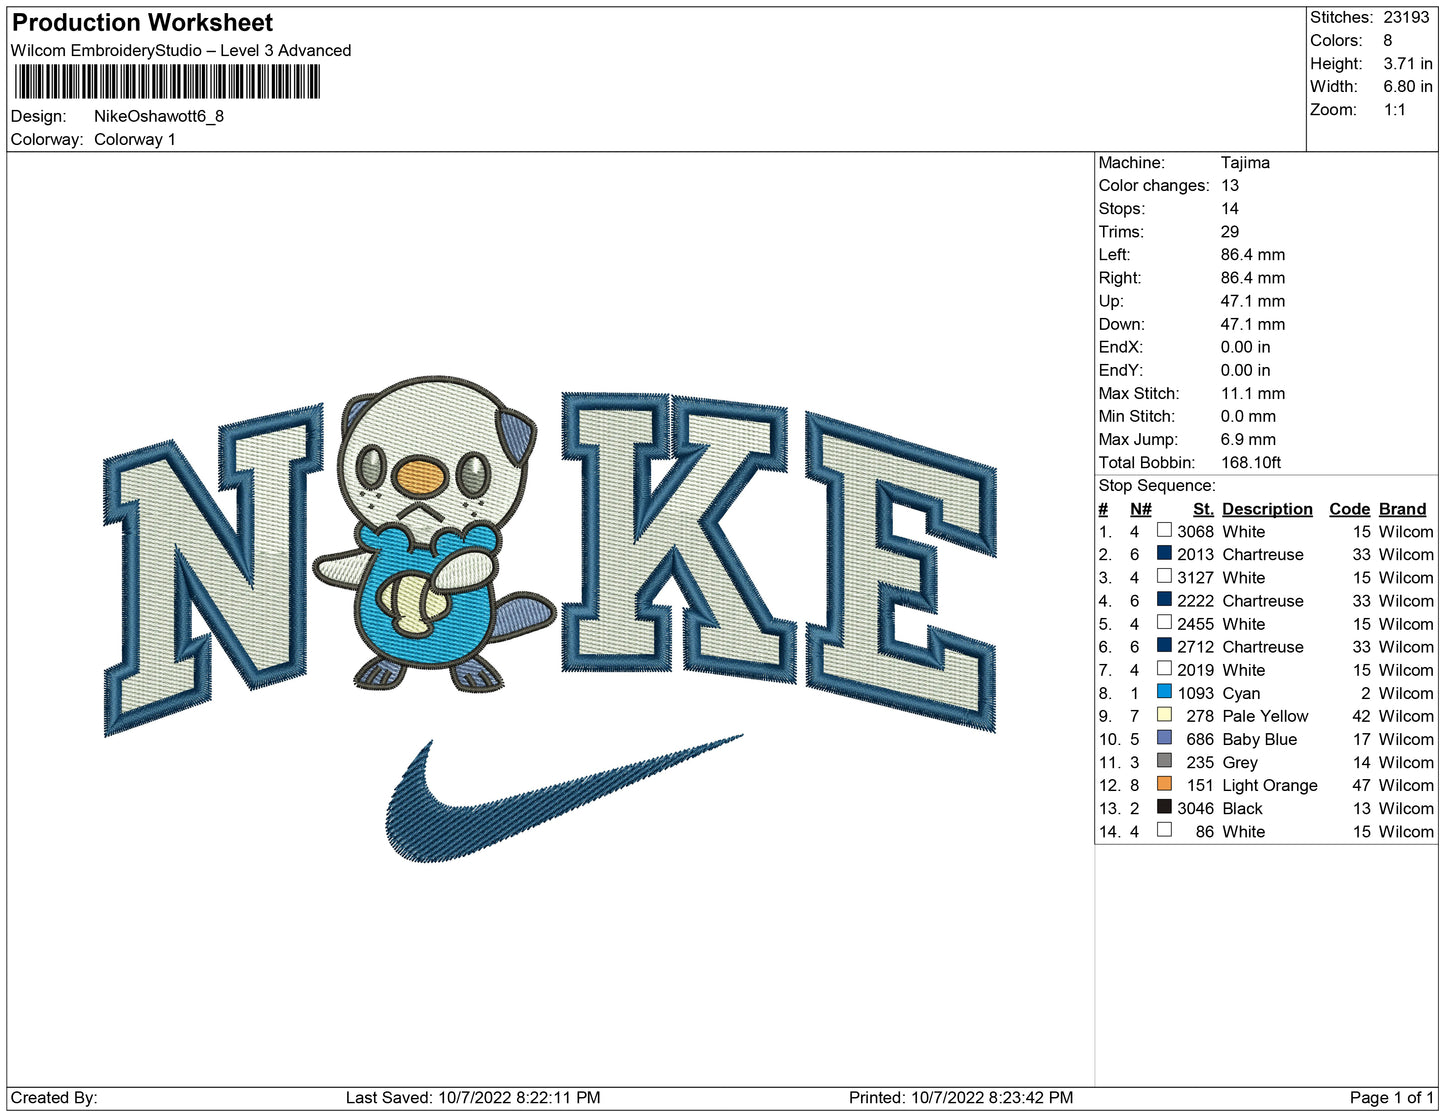
Task: Select the Black 3046 color swatch
Action: [1164, 807]
